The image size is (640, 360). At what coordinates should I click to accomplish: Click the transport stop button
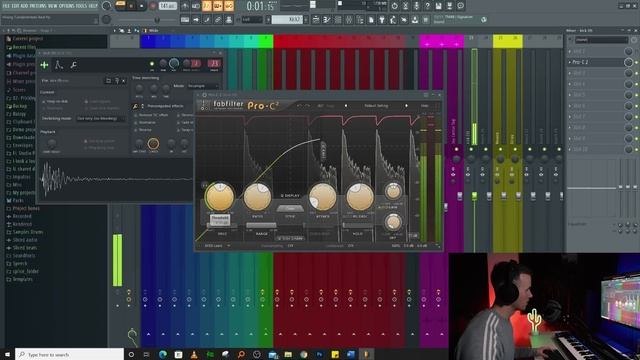click(141, 6)
